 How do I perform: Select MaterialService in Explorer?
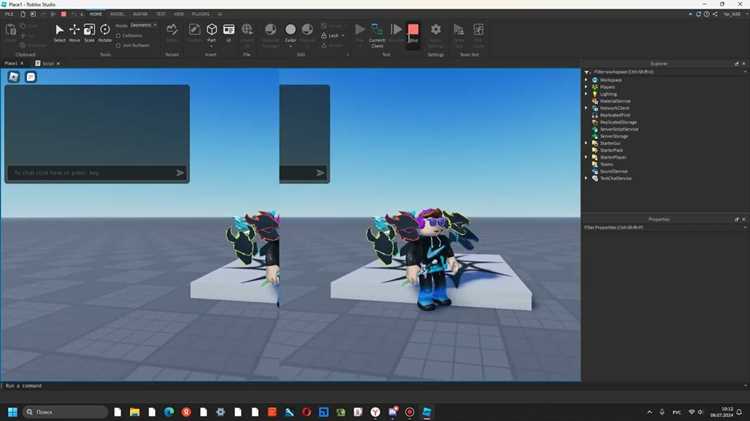pyautogui.click(x=615, y=101)
